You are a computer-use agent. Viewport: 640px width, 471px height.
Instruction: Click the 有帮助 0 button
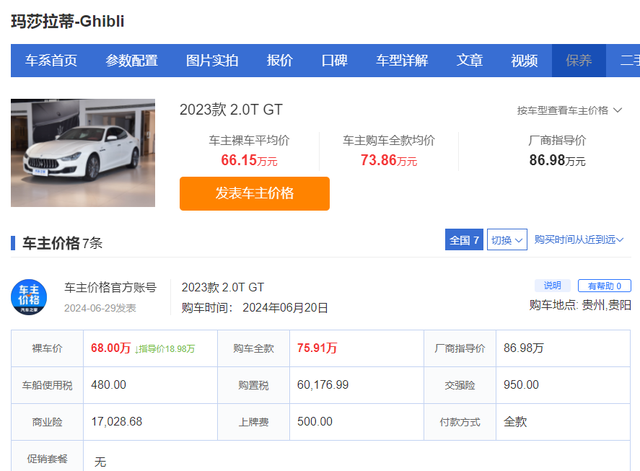(x=604, y=286)
